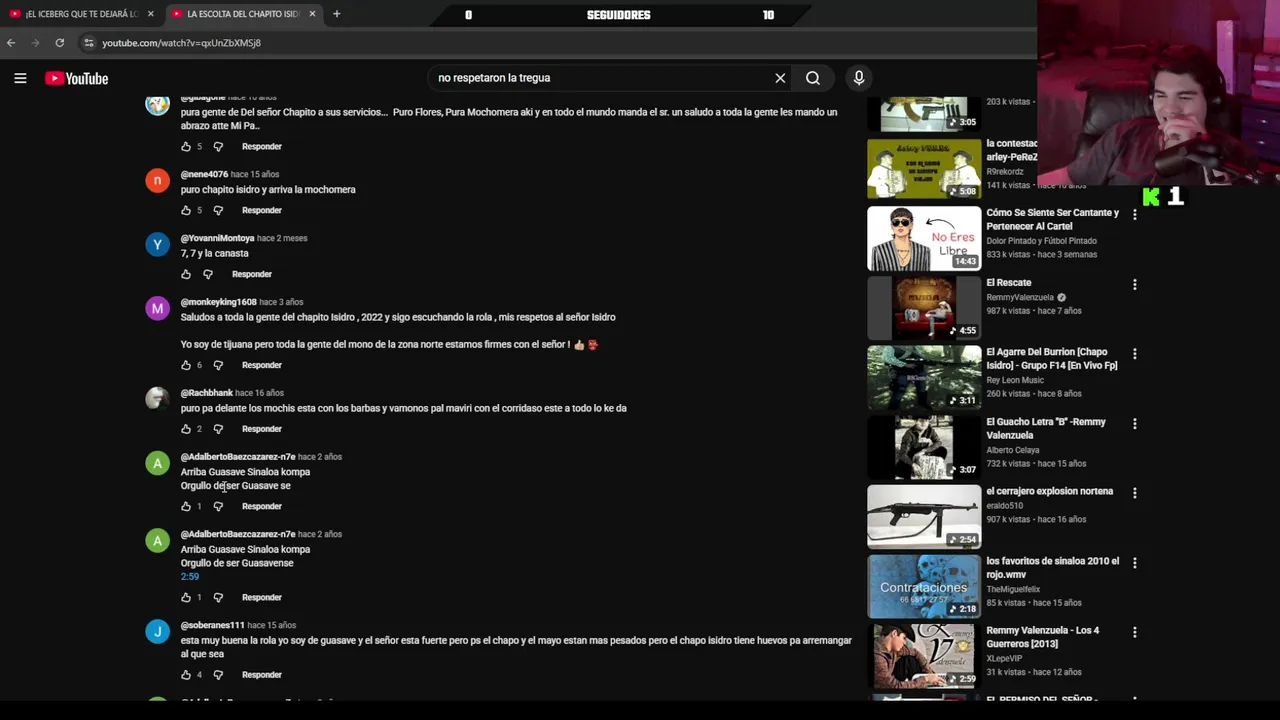Screen dimensions: 1280x720
Task: Select the "7, 7 y la canasta" comment text
Action: 215,253
